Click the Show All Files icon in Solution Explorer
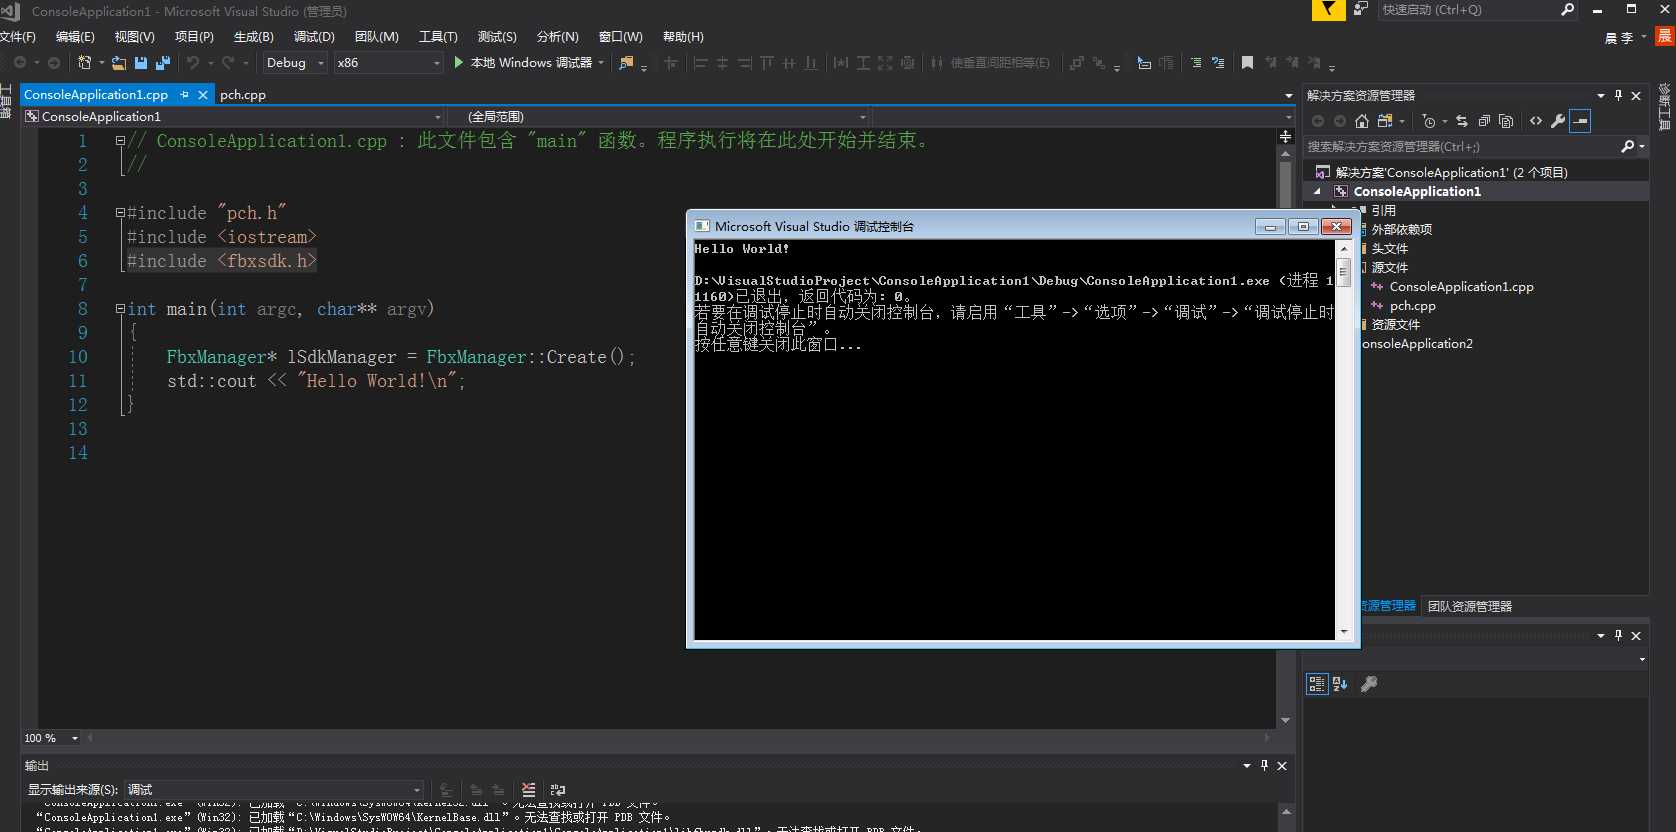Image resolution: width=1676 pixels, height=832 pixels. [x=1506, y=121]
